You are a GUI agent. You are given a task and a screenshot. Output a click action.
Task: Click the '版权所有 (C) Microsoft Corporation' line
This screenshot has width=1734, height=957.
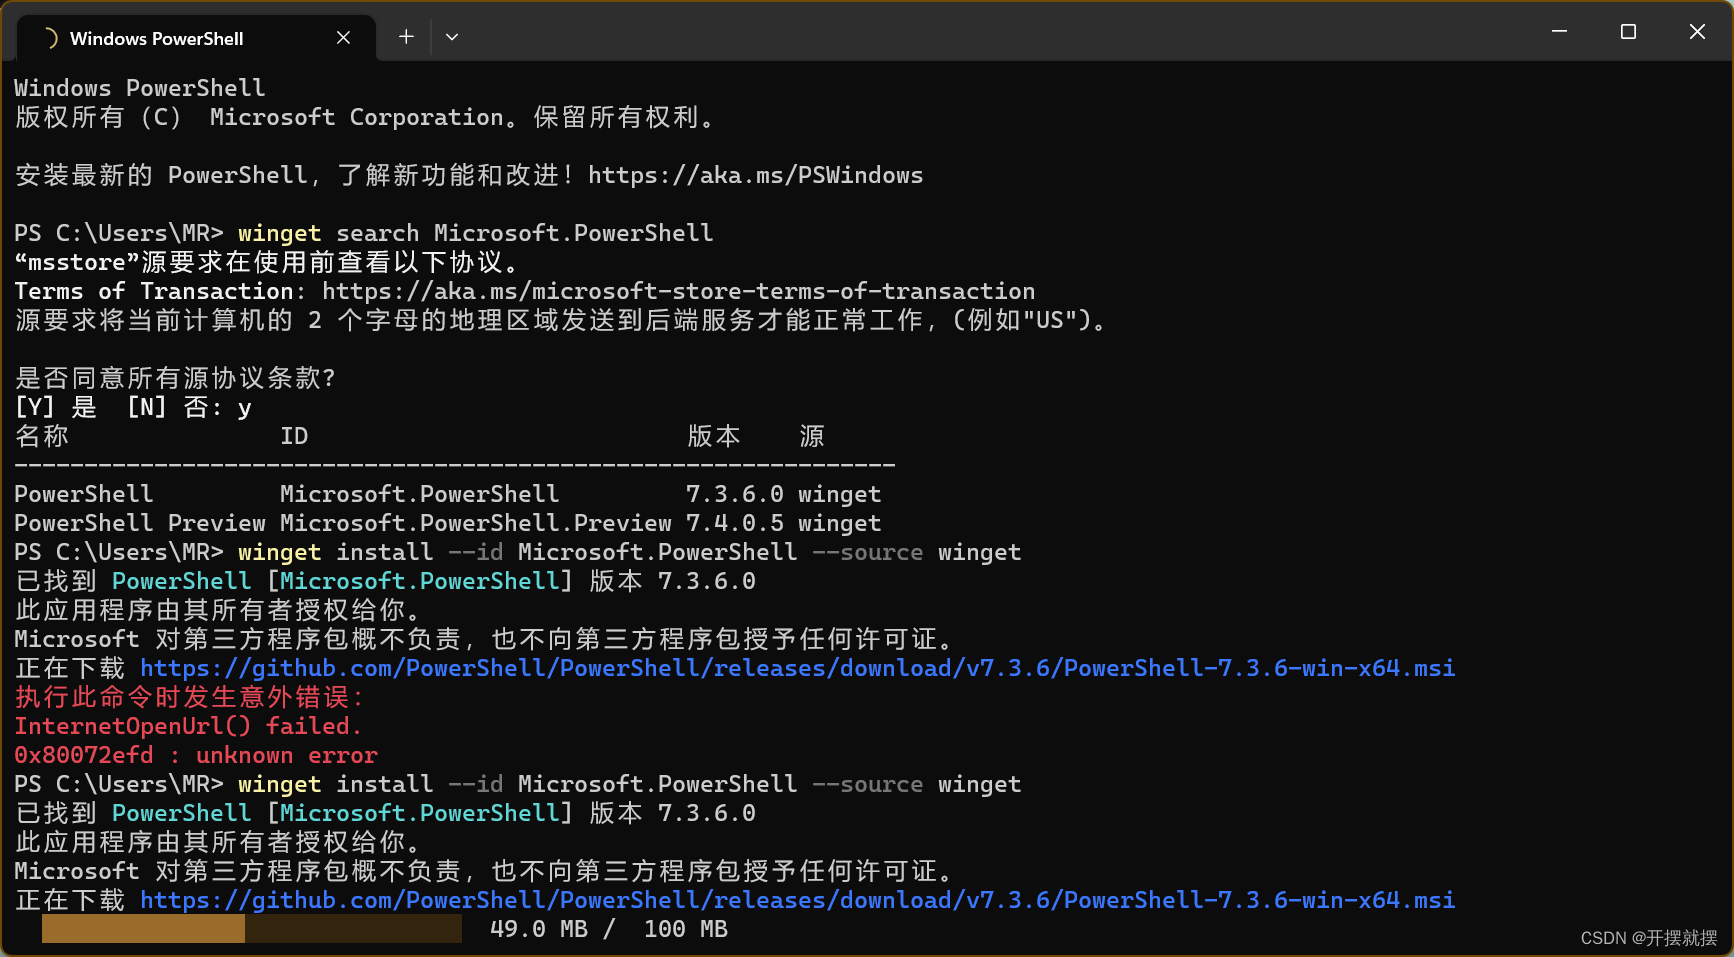[365, 117]
